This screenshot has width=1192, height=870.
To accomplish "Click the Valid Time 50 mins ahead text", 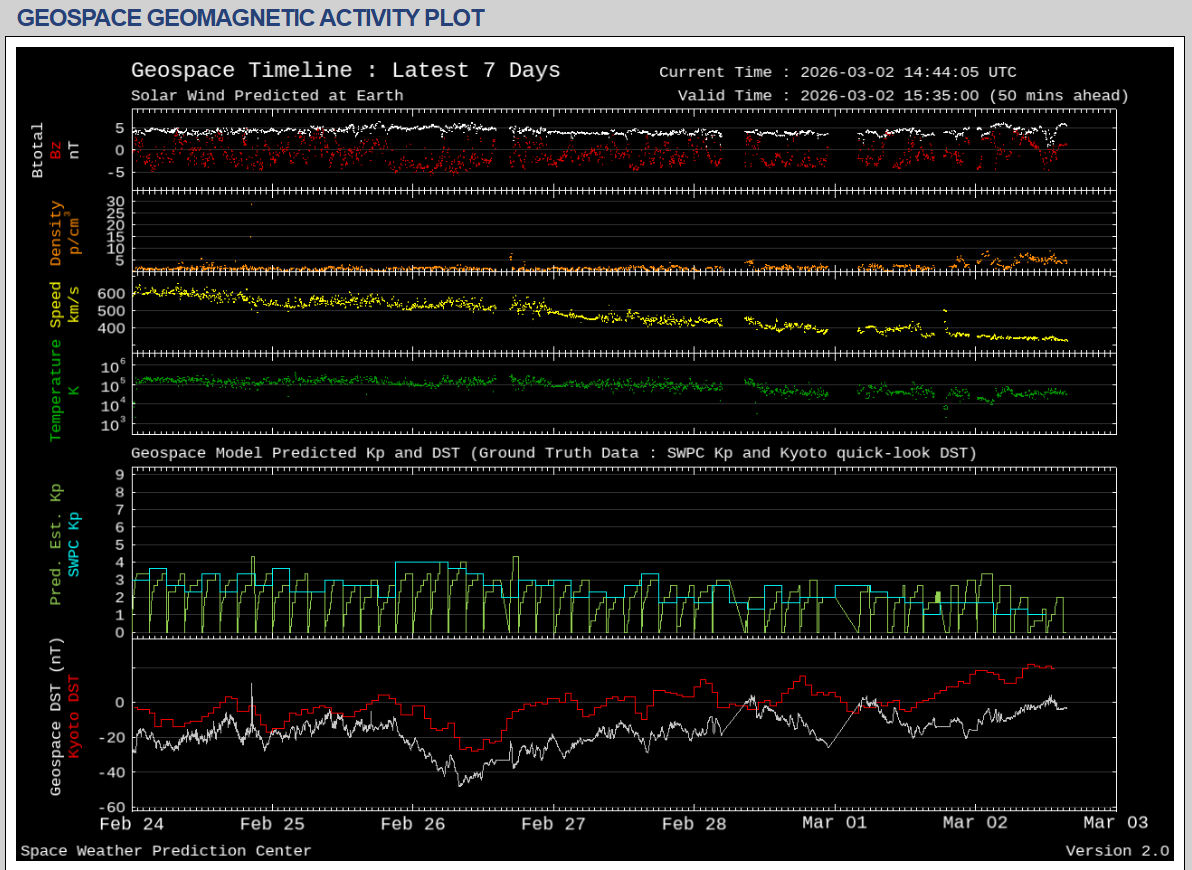I will coord(902,96).
